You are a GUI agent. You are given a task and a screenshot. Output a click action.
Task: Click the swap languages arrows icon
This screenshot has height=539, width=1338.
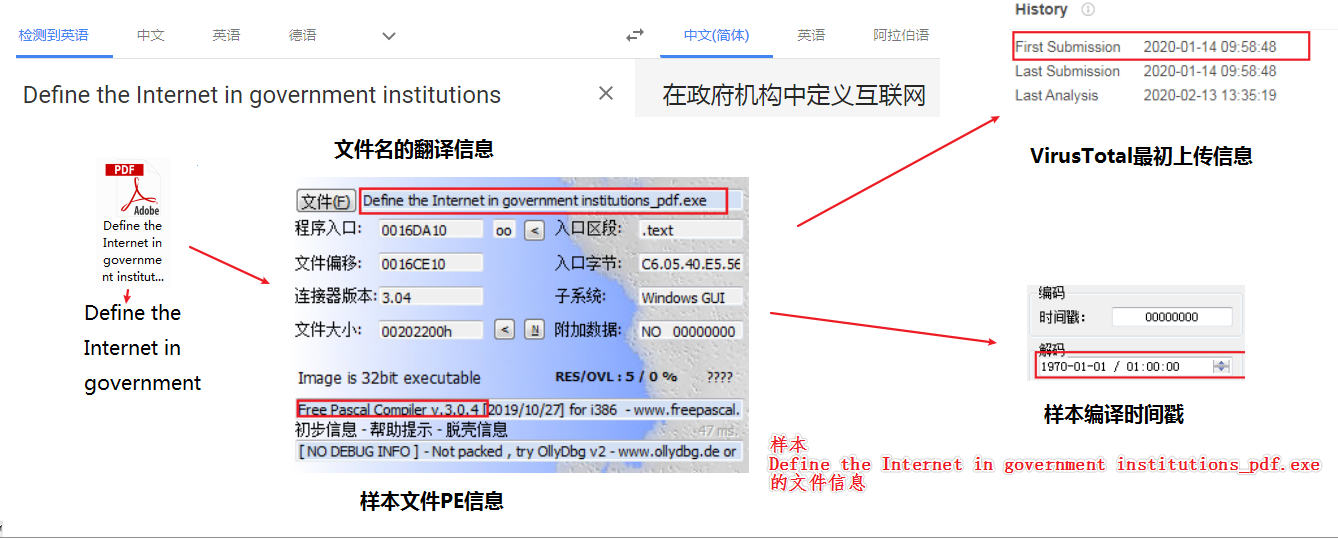[635, 35]
